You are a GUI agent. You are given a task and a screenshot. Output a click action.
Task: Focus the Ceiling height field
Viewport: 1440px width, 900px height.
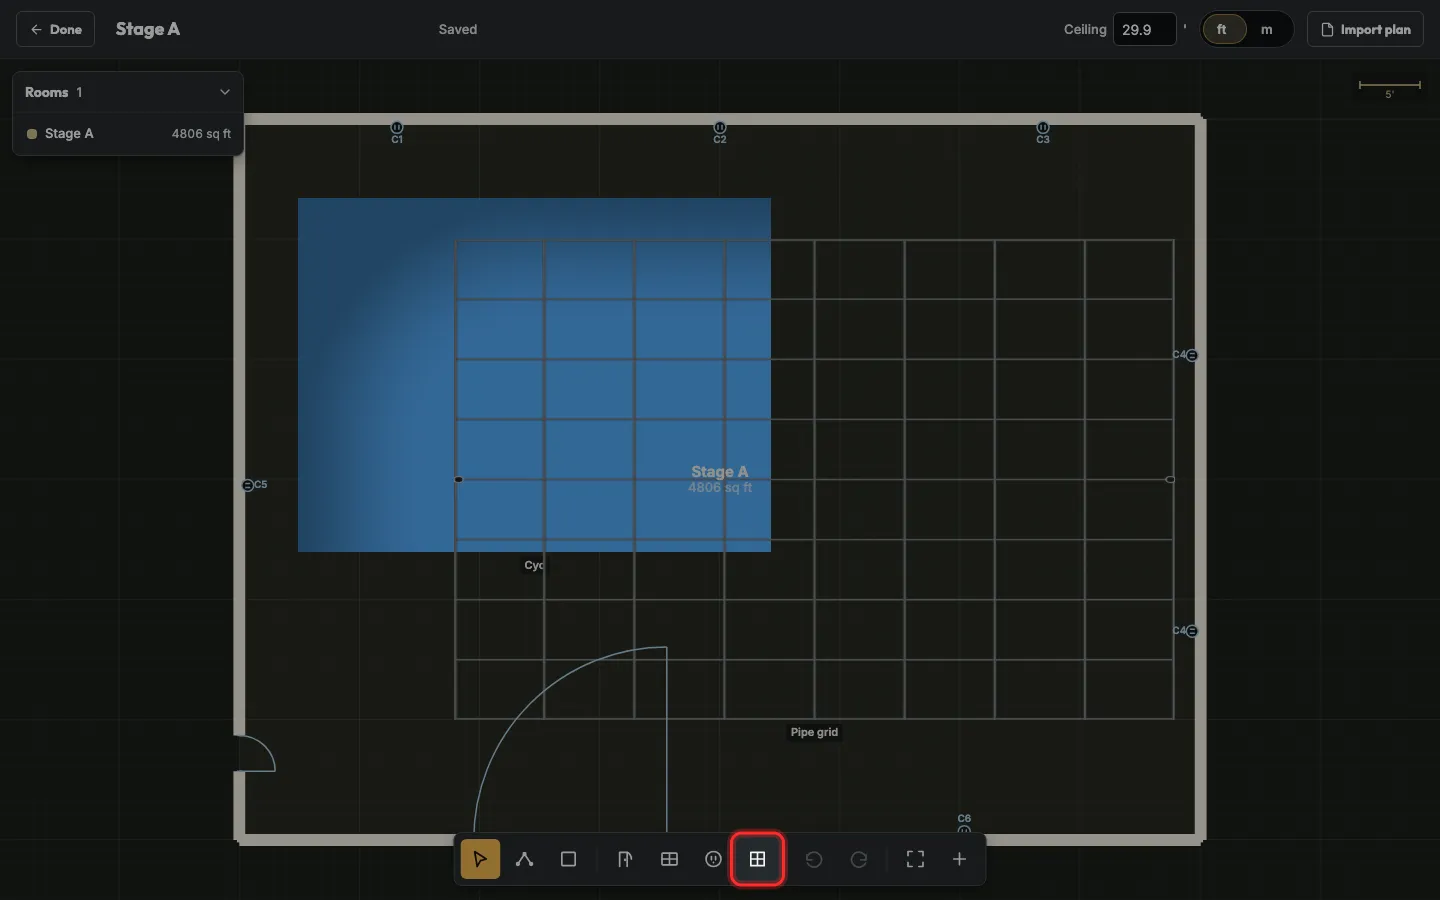point(1144,30)
